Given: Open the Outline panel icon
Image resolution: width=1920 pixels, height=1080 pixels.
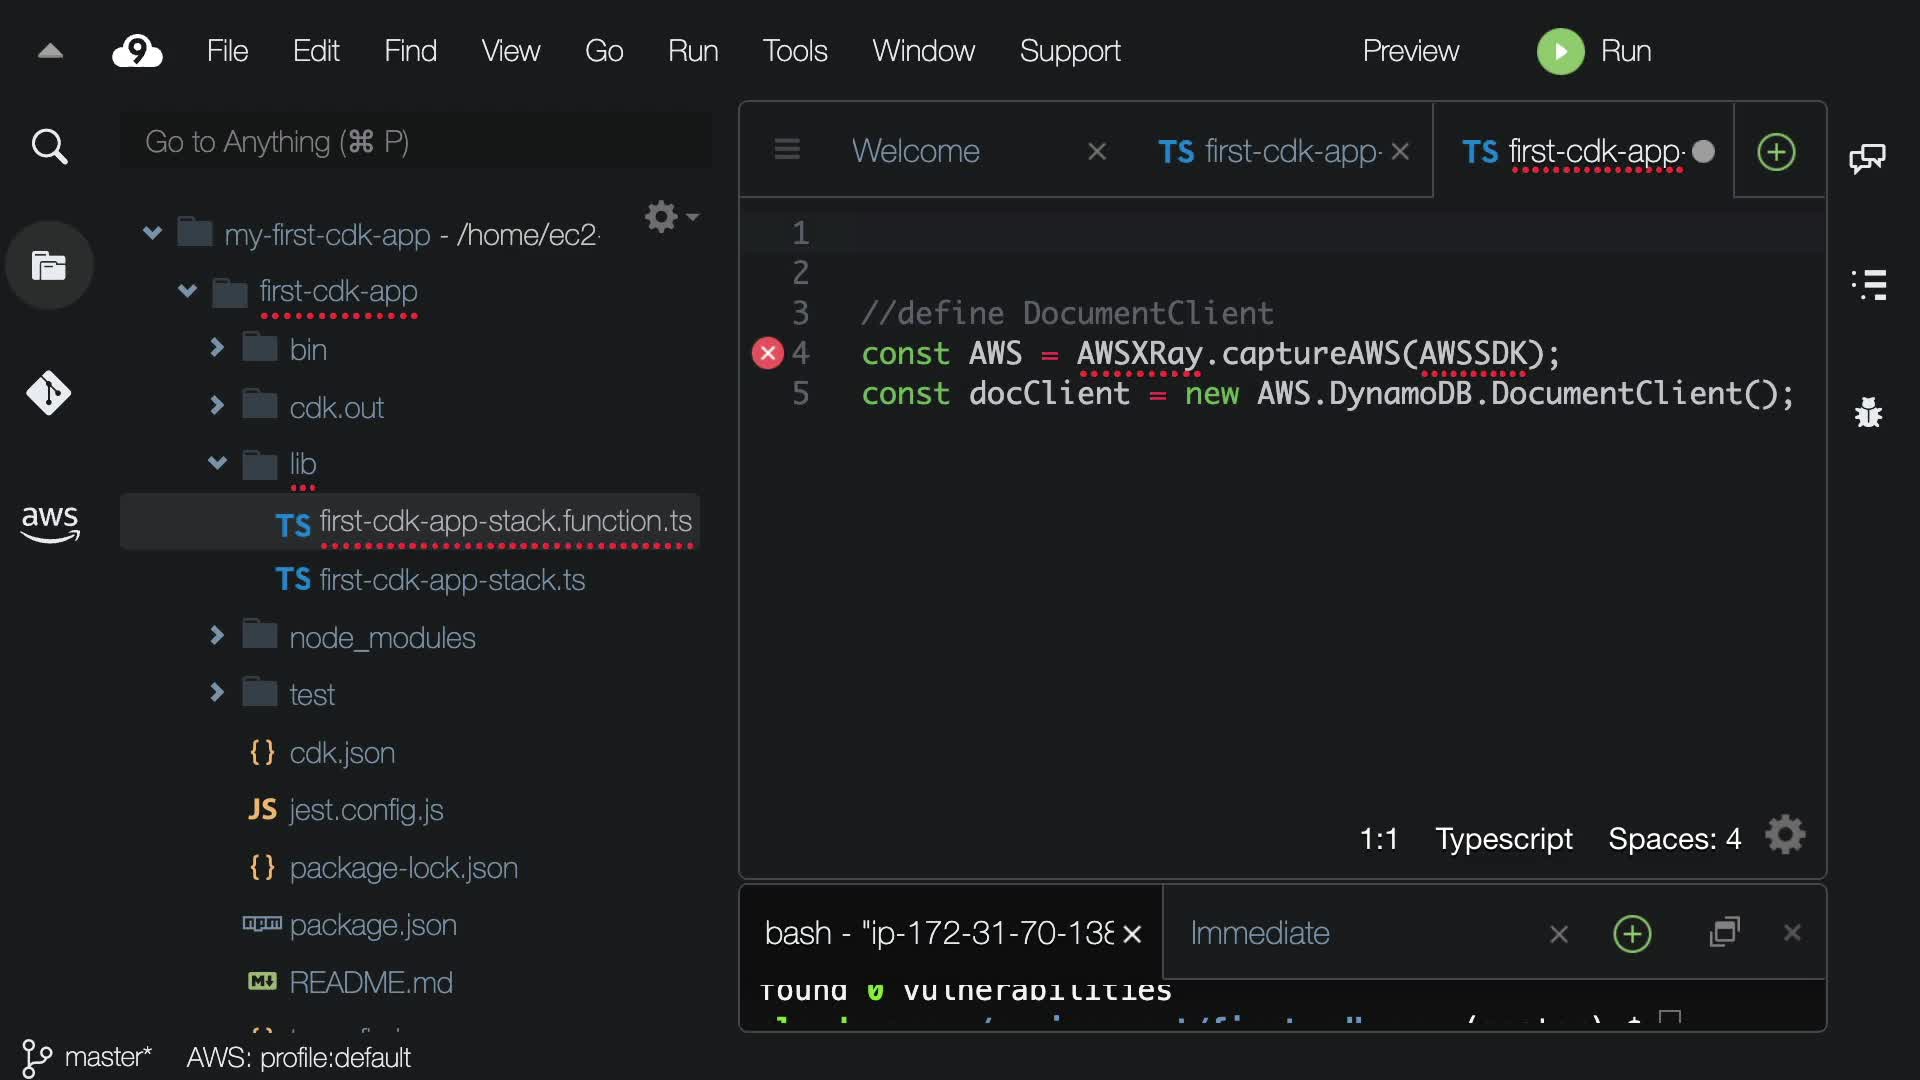Looking at the screenshot, I should (x=1868, y=285).
